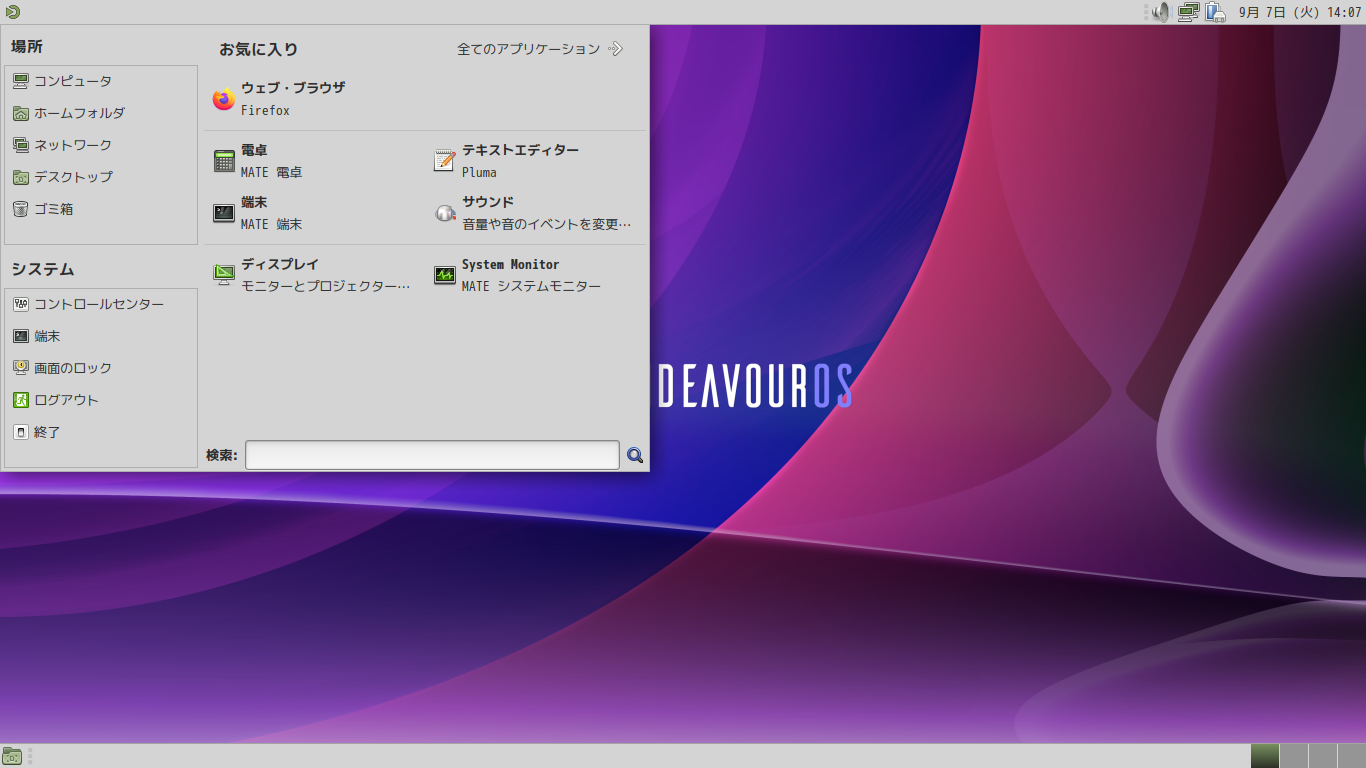The image size is (1366, 768).
Task: Switch to the fourth workspace
Action: click(x=1352, y=756)
